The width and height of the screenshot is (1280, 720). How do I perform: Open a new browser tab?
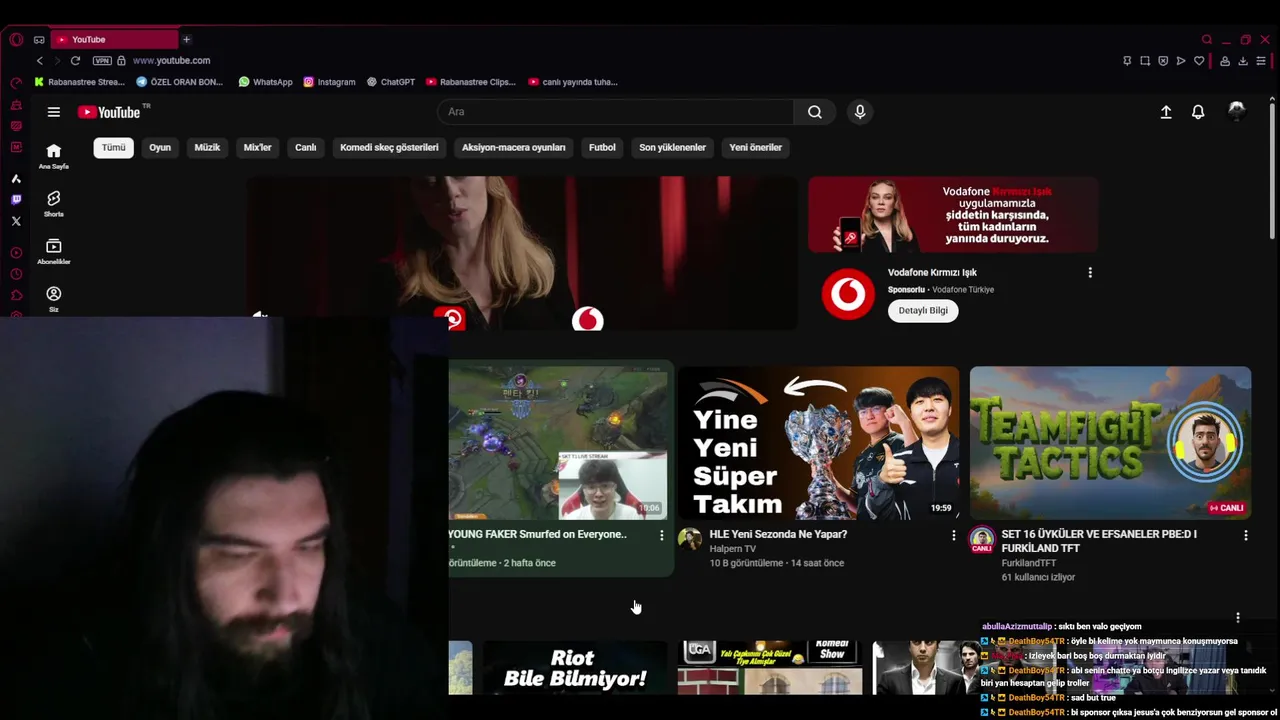click(x=186, y=39)
